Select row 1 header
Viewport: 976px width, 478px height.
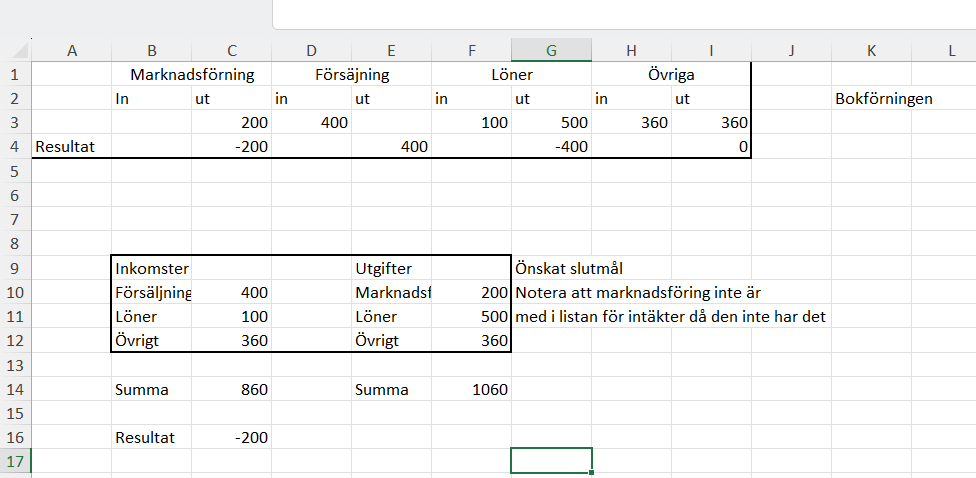(x=16, y=75)
